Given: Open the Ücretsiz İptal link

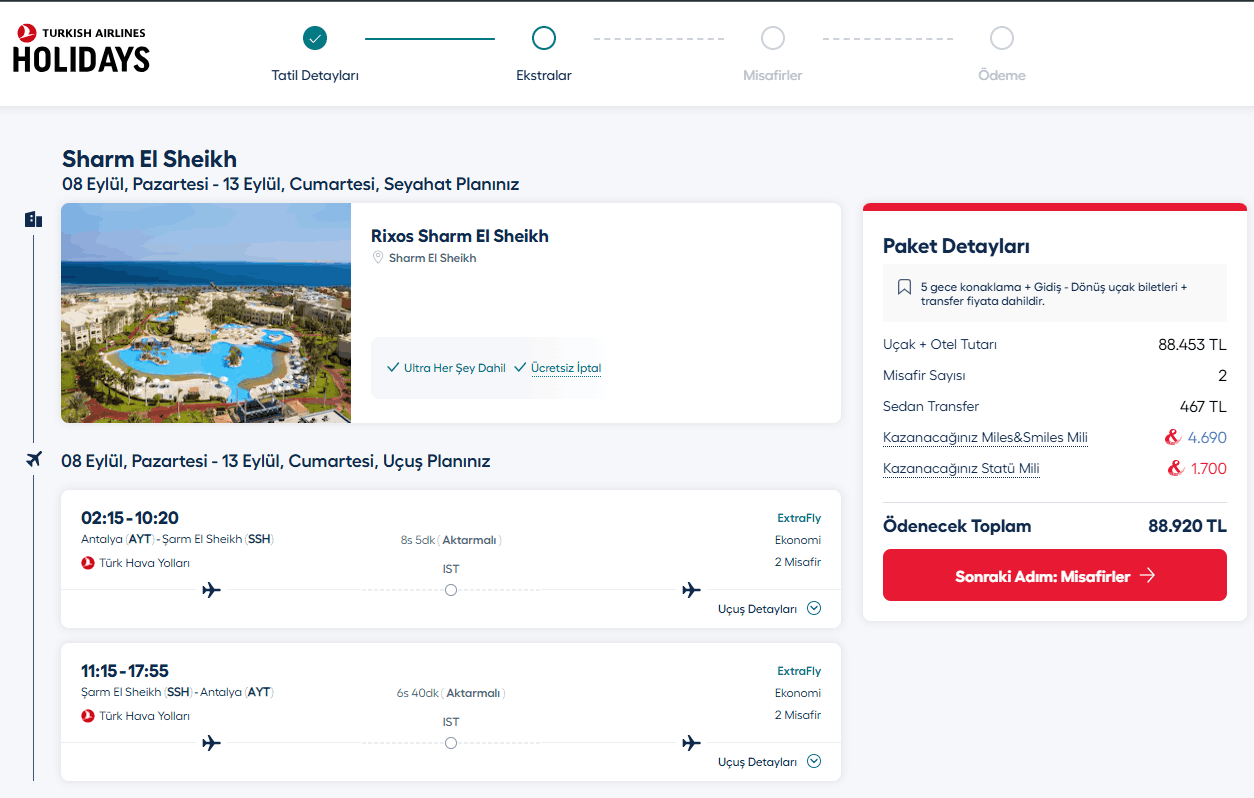Looking at the screenshot, I should point(566,368).
